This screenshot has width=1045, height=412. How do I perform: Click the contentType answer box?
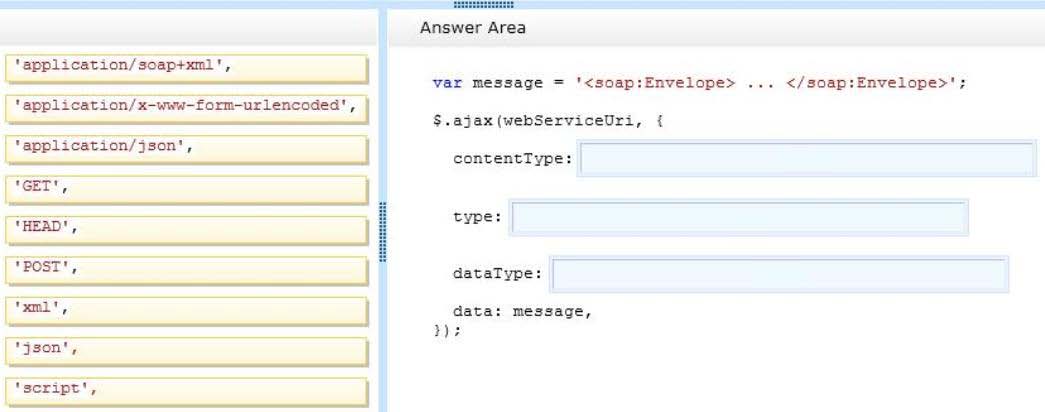[806, 159]
